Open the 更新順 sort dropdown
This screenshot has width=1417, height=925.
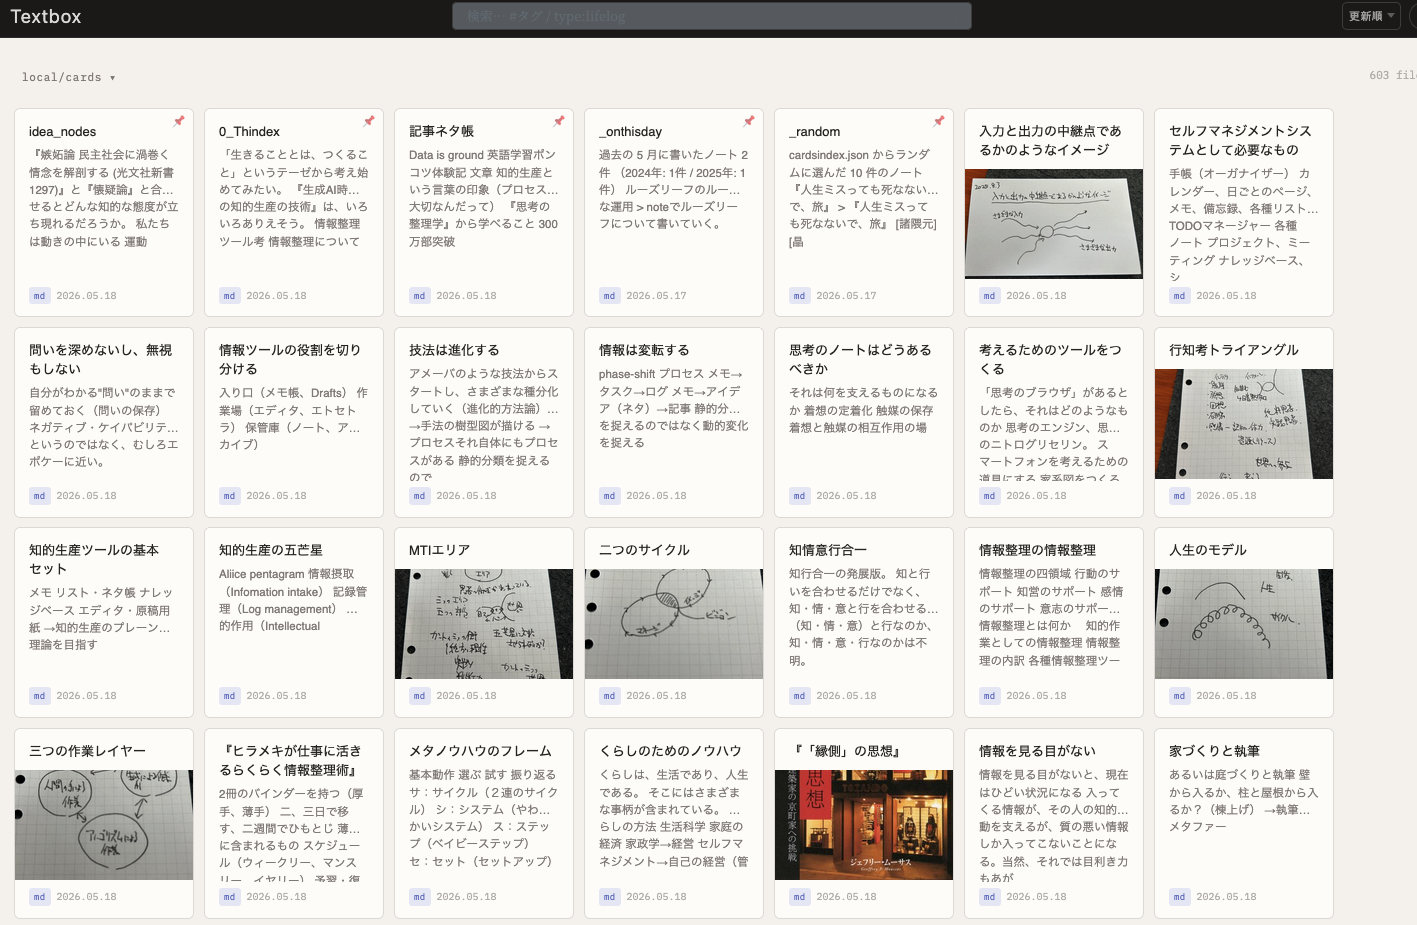(1371, 16)
